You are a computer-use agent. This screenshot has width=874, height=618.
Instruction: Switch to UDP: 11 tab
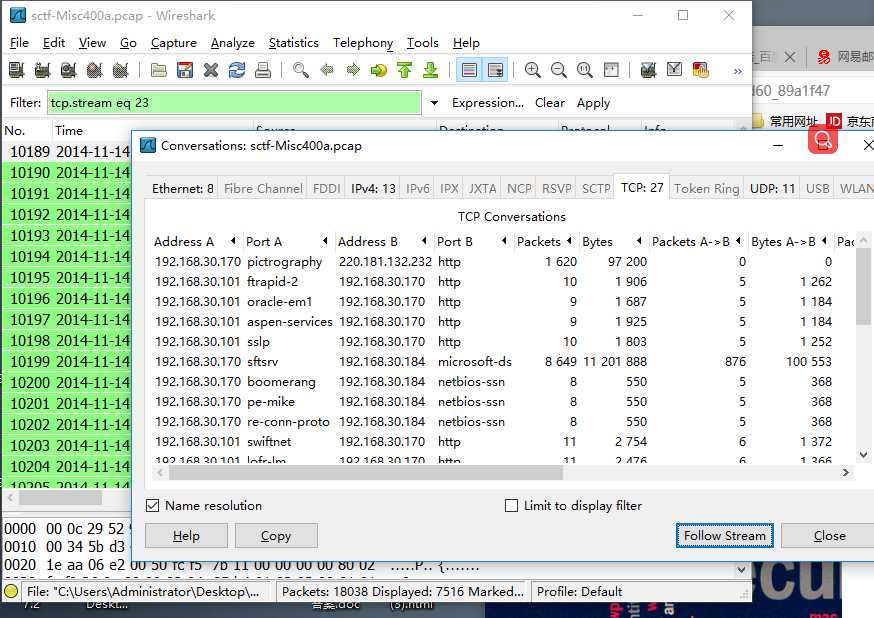772,188
